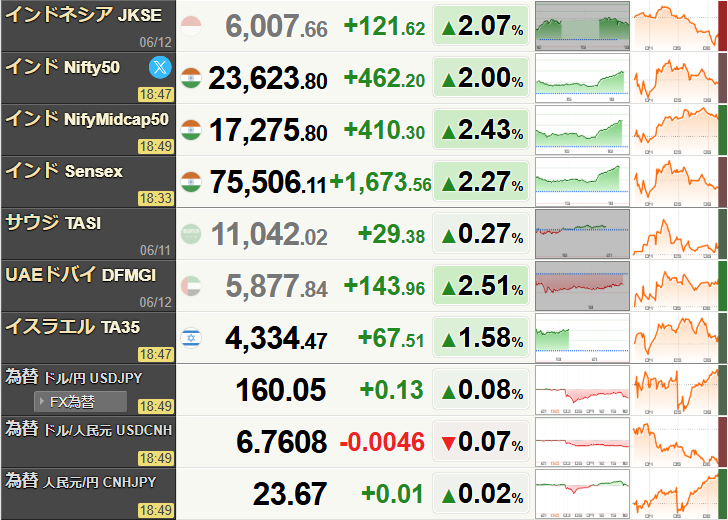Click the 18:33 timestamp on Sensex row

[x=156, y=198]
